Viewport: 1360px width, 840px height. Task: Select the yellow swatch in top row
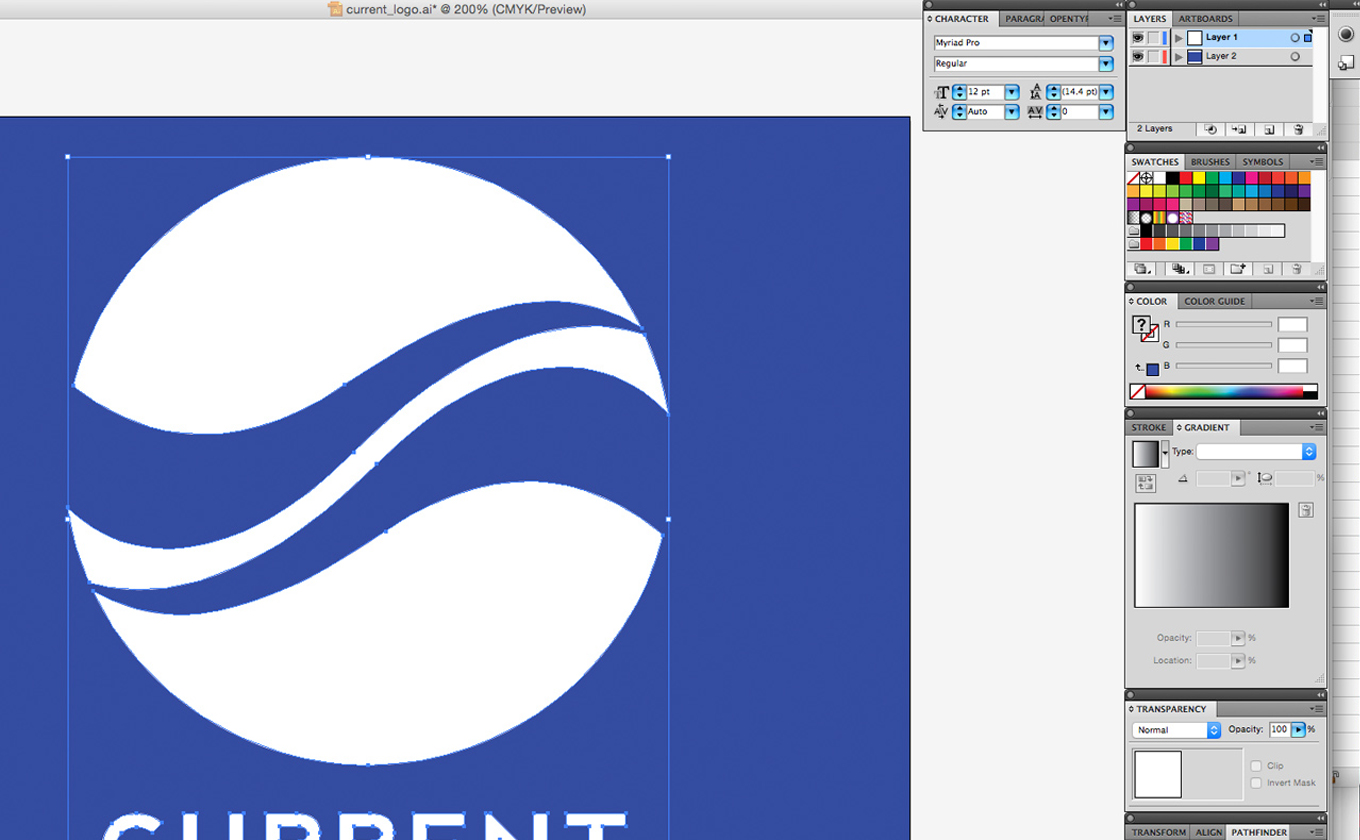(1199, 178)
